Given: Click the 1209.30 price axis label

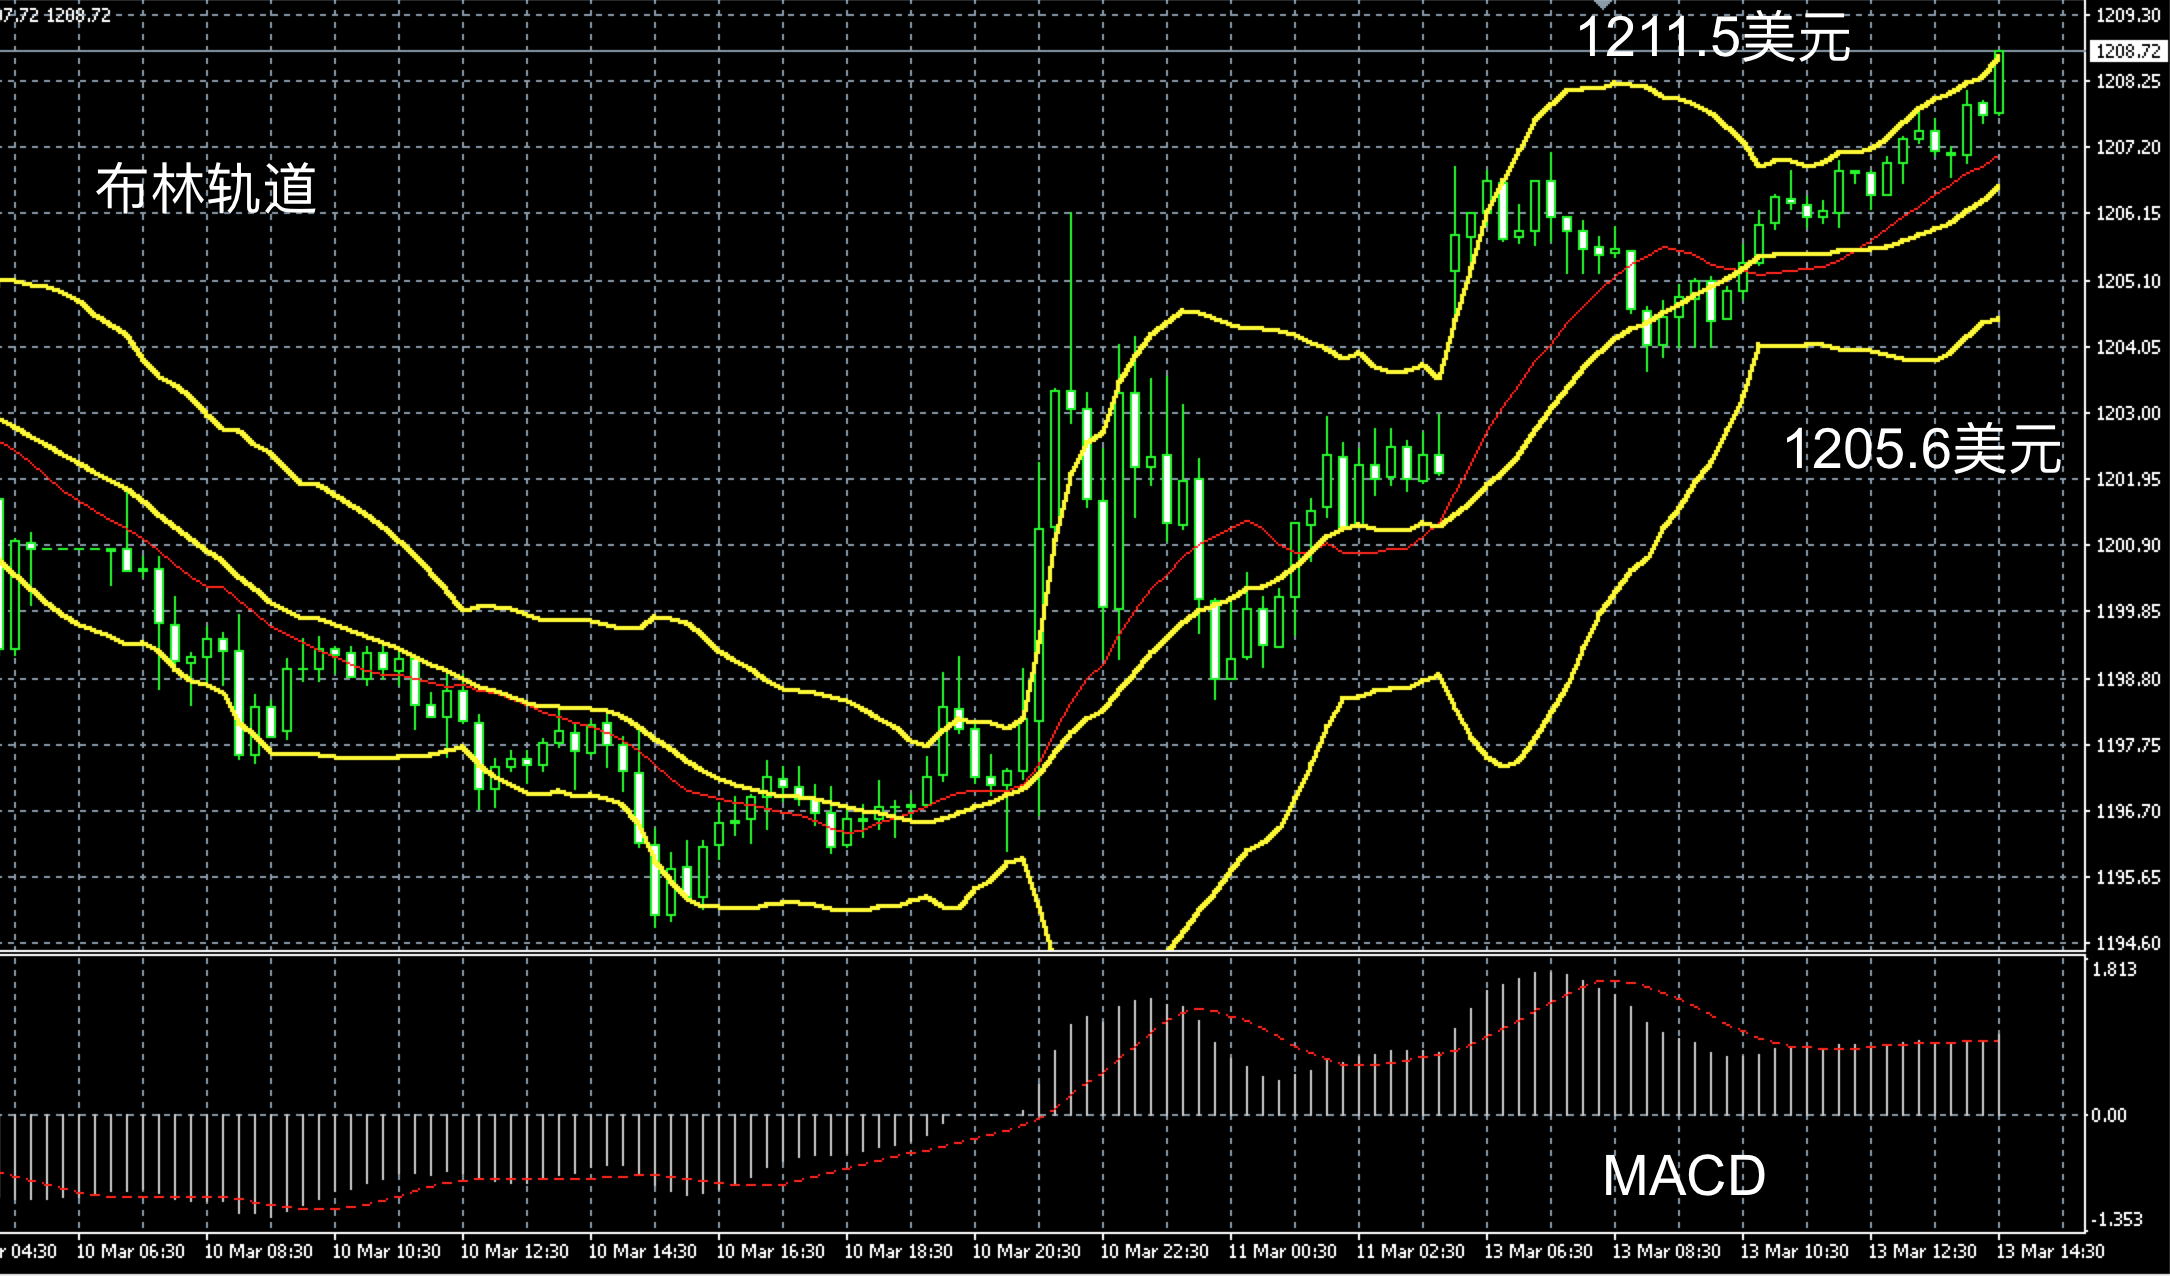Looking at the screenshot, I should click(x=2128, y=15).
